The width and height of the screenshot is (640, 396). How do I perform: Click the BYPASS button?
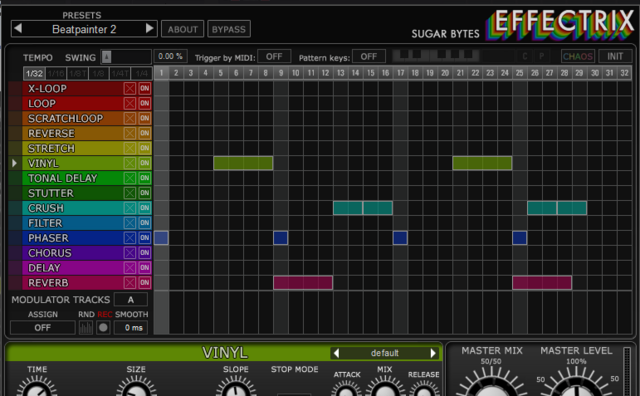coord(229,29)
